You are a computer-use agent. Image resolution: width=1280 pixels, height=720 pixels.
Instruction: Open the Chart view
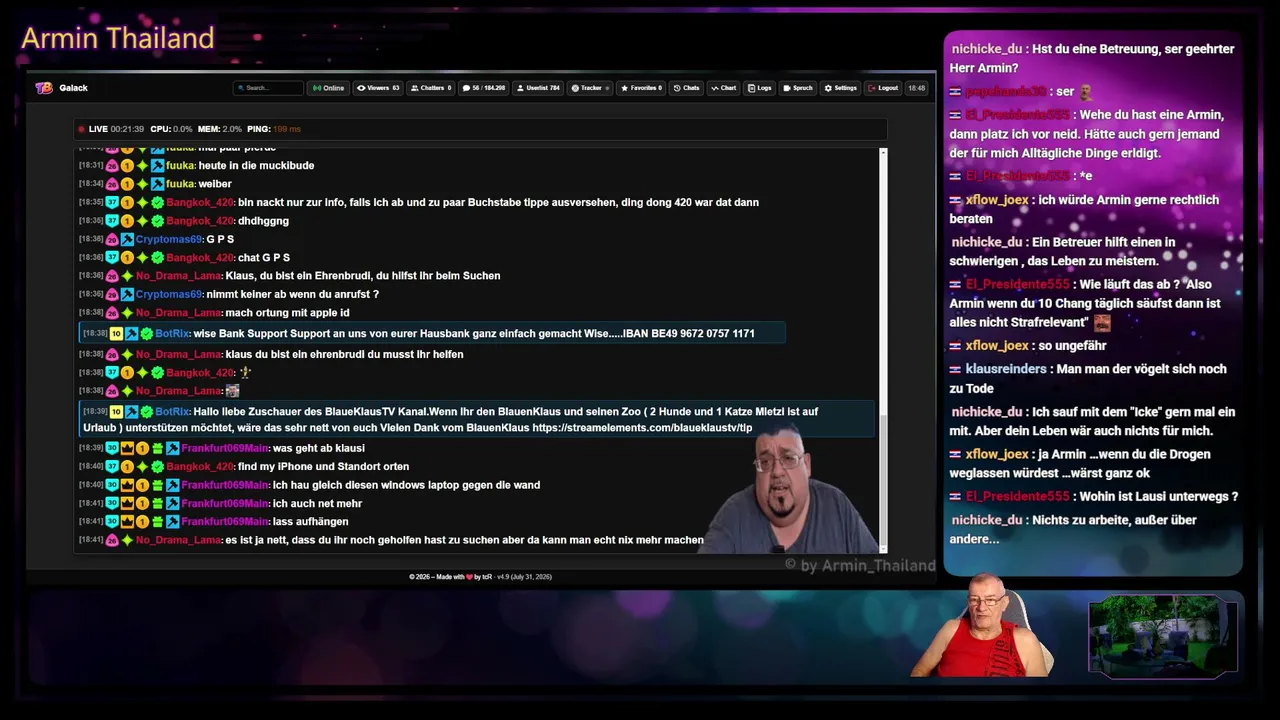(723, 88)
